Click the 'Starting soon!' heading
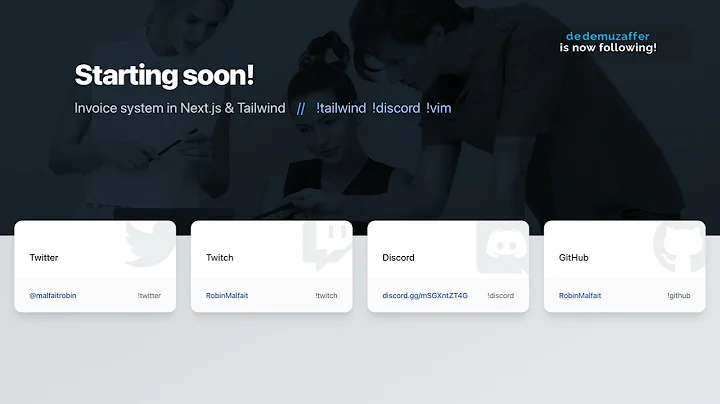 (x=164, y=75)
